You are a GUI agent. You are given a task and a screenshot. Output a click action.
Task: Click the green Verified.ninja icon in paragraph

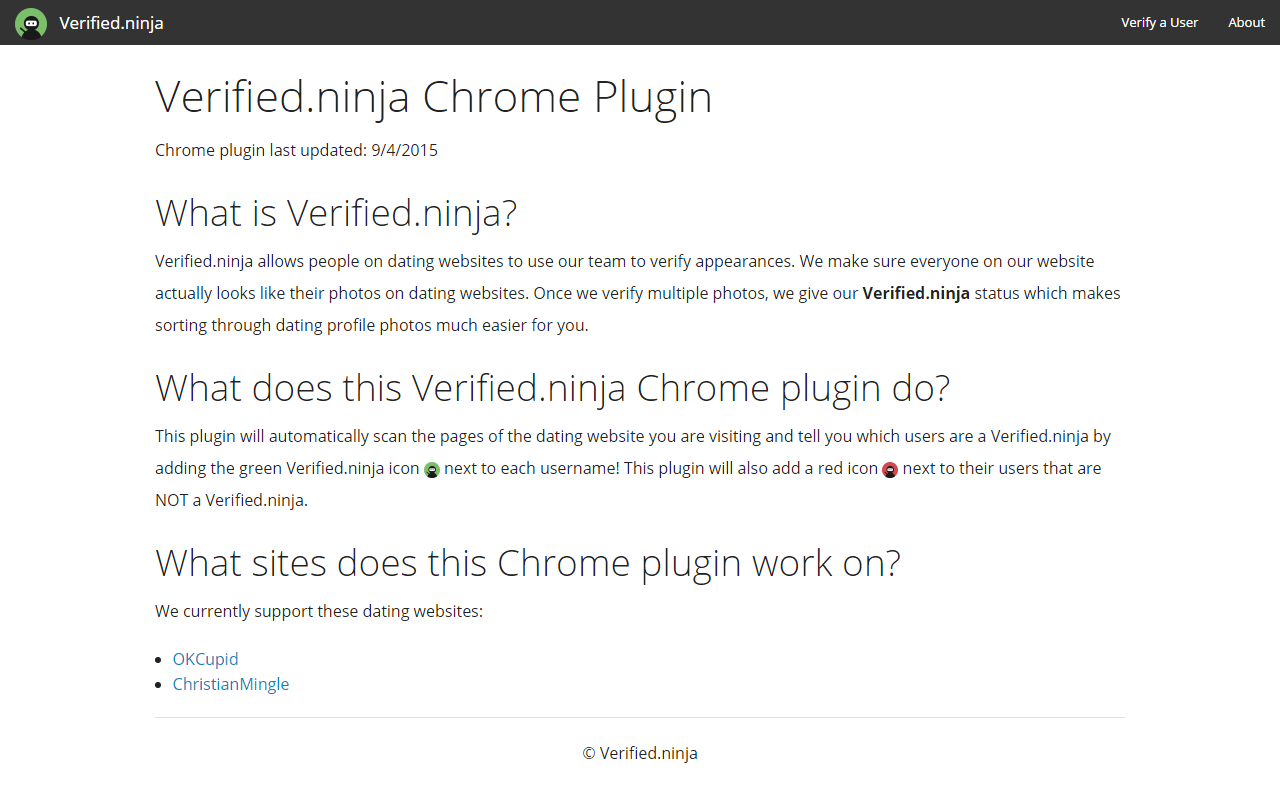tap(432, 470)
